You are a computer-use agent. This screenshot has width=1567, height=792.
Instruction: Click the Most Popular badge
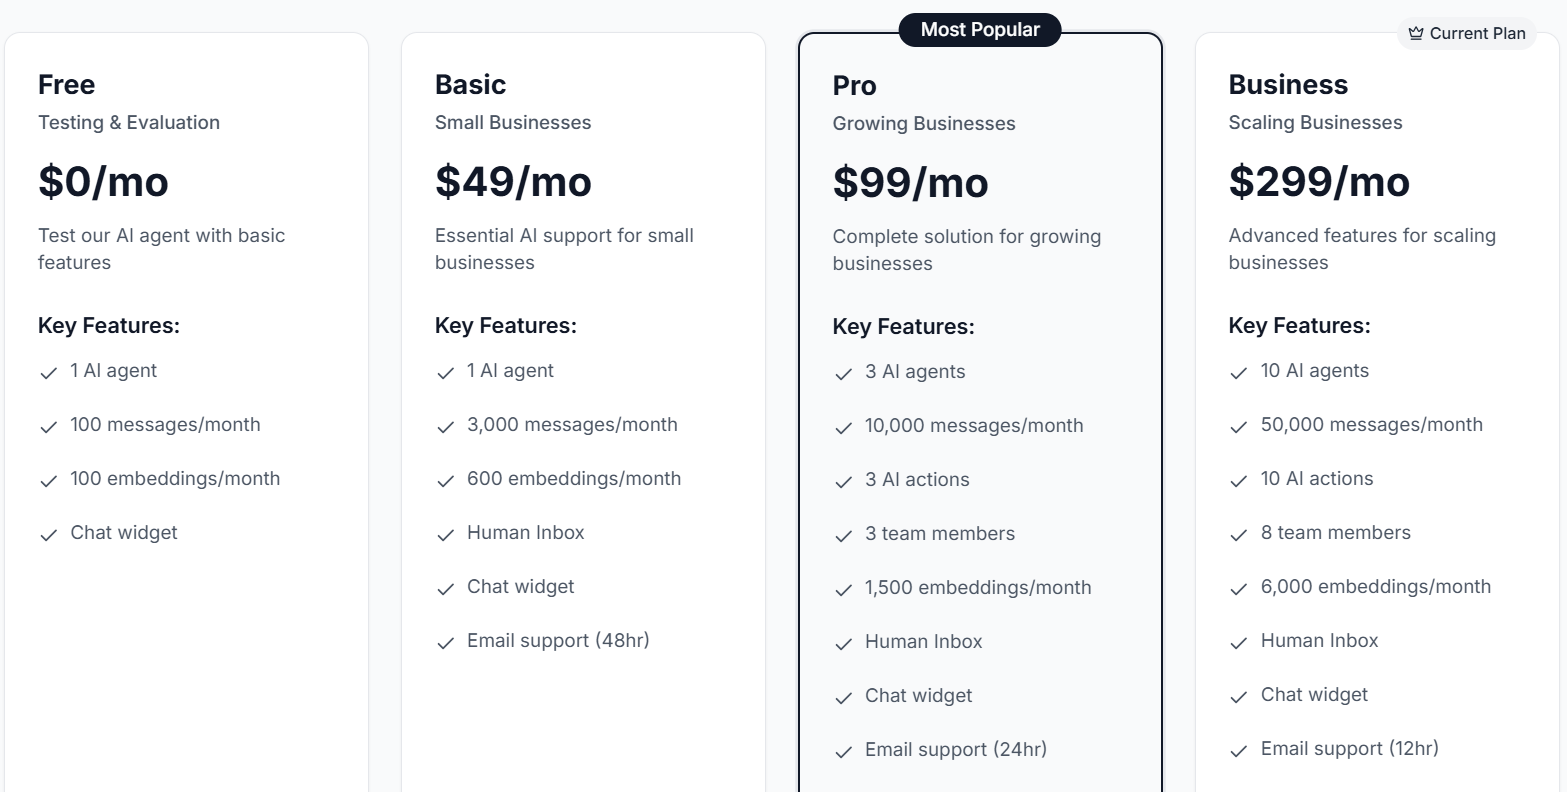[979, 29]
